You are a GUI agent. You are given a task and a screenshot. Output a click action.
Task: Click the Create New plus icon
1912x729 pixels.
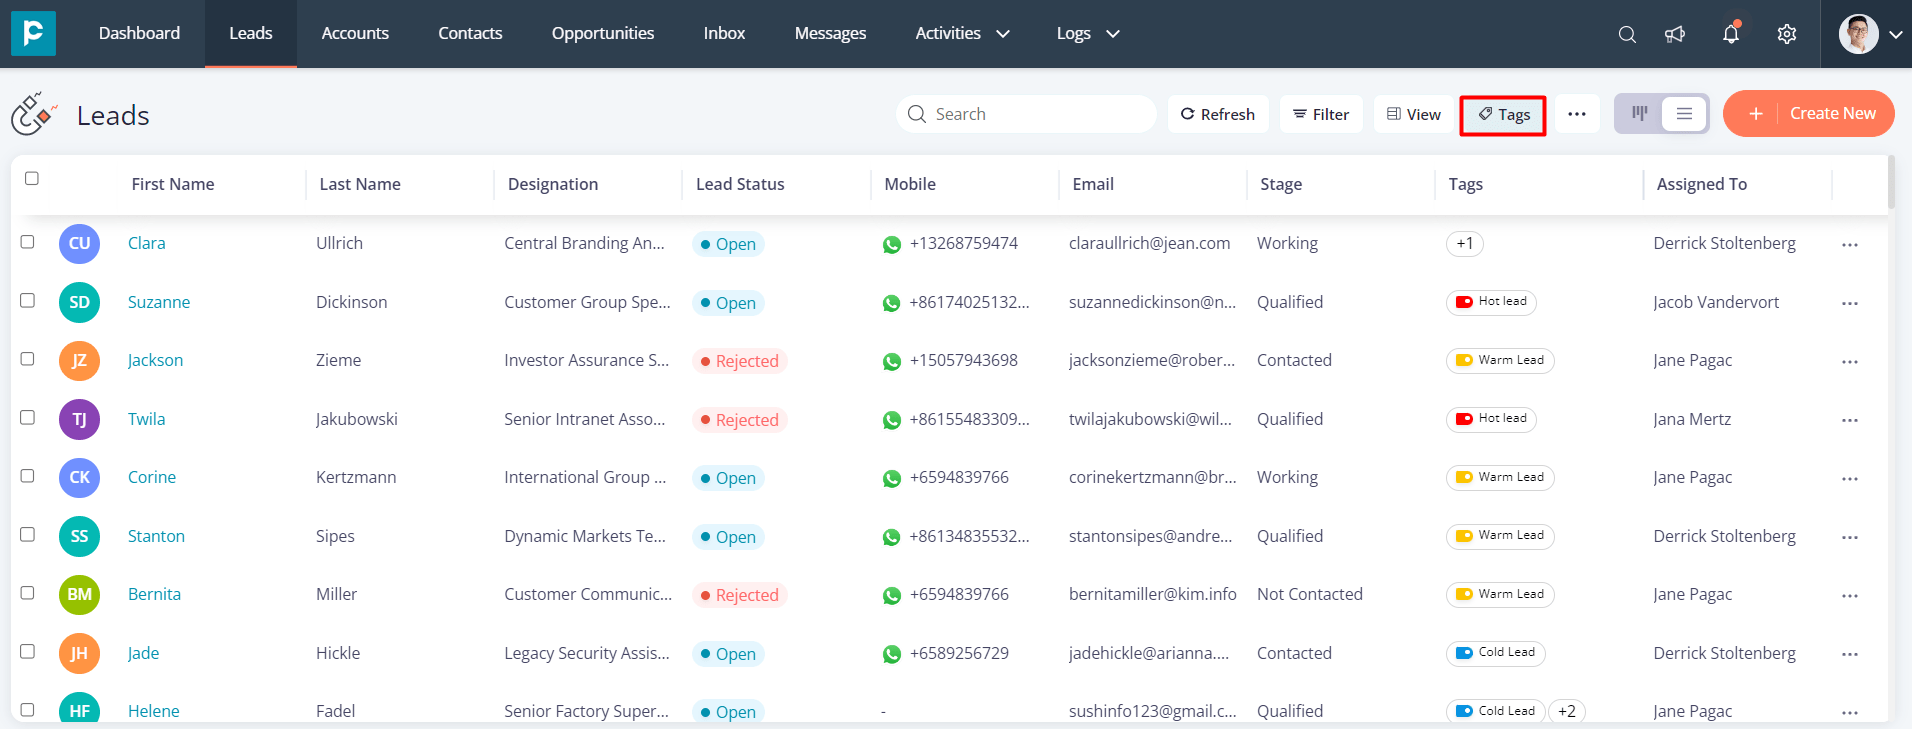[1755, 114]
